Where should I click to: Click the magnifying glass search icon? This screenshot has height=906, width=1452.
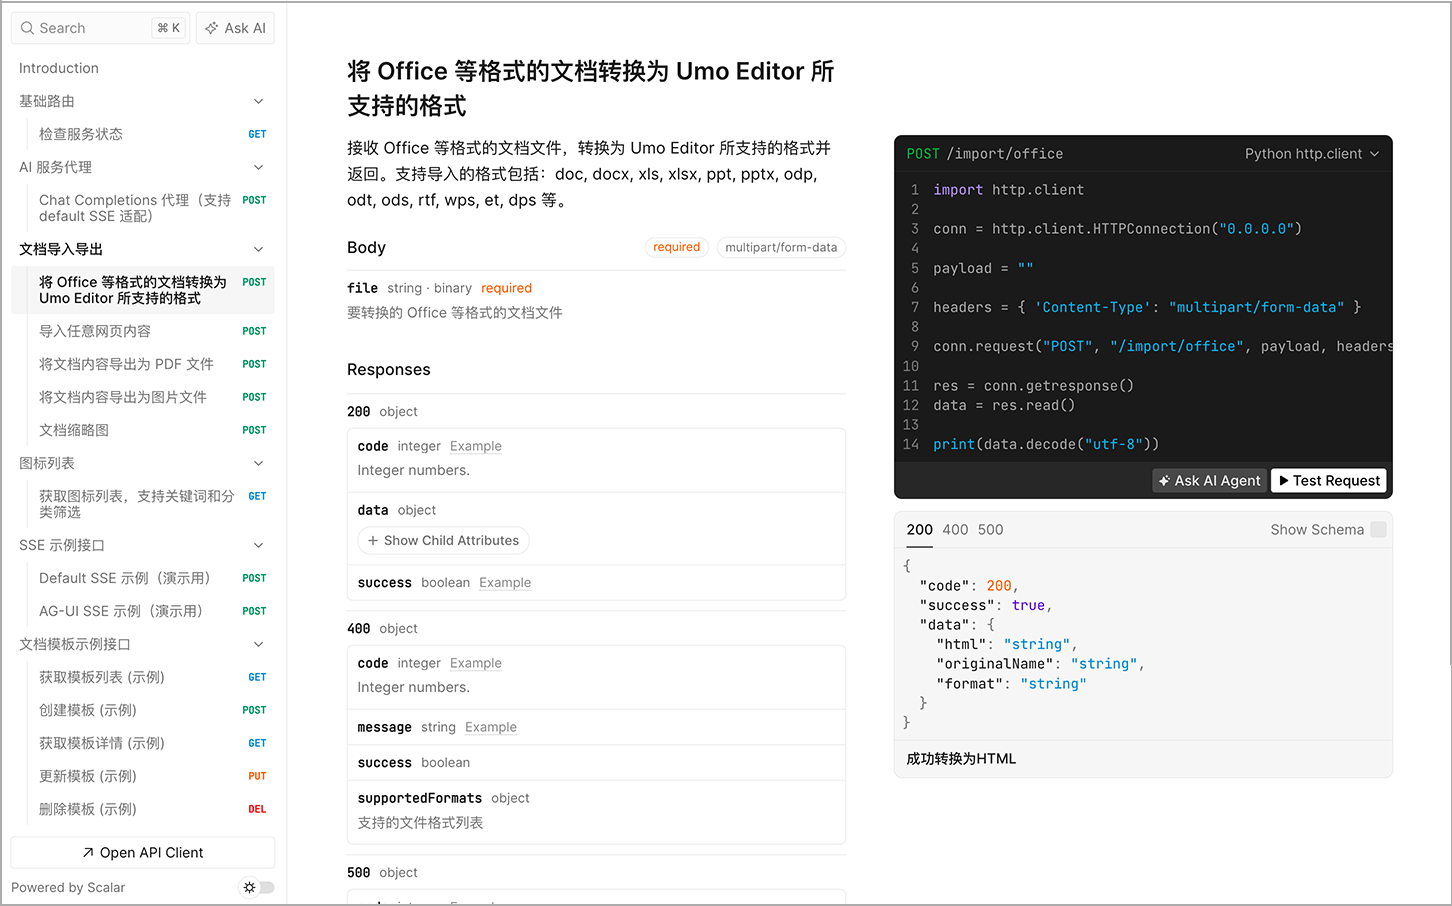(27, 28)
